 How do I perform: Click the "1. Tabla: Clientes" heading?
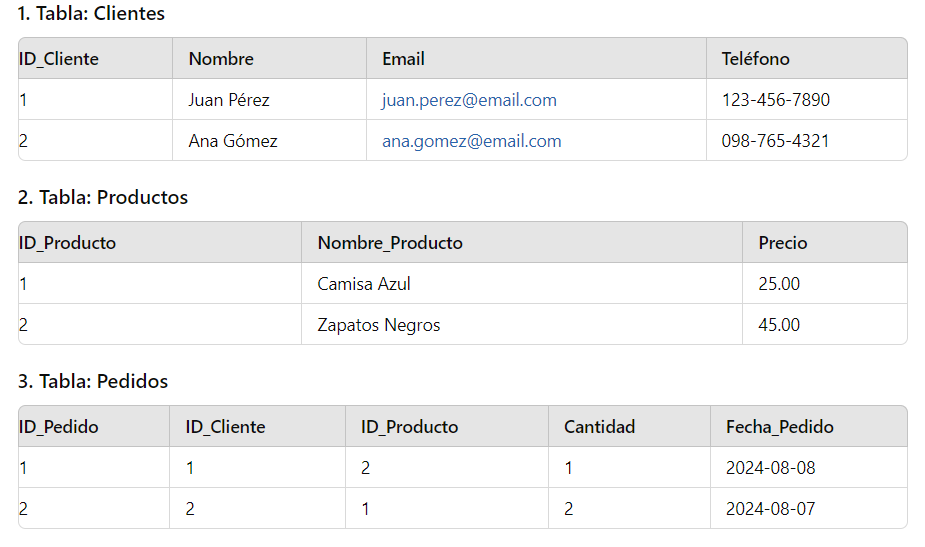91,14
